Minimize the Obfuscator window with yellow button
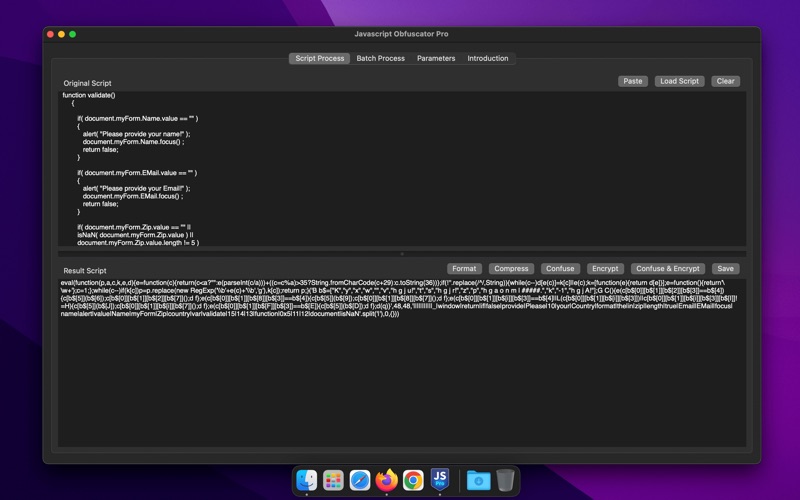Viewport: 800px width, 500px height. tap(61, 34)
